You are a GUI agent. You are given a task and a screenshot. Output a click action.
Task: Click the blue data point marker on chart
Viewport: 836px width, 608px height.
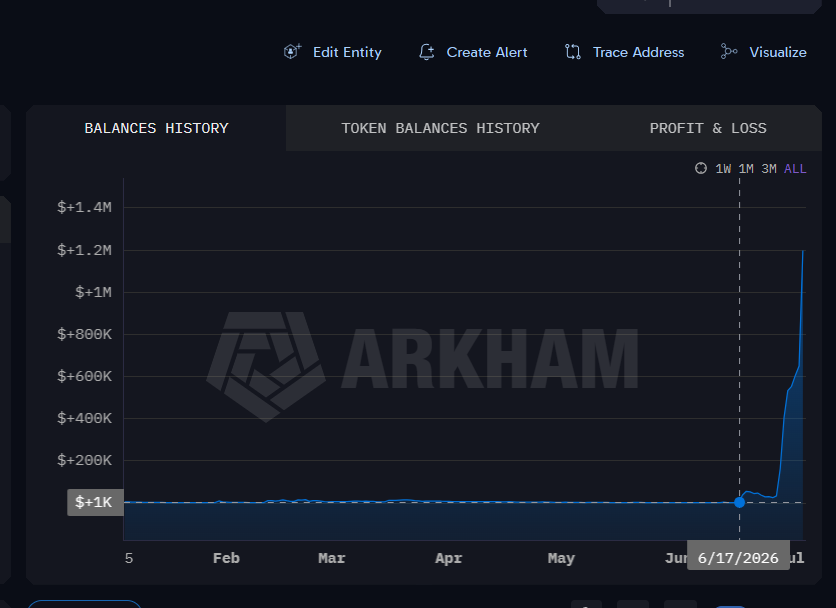tap(739, 502)
